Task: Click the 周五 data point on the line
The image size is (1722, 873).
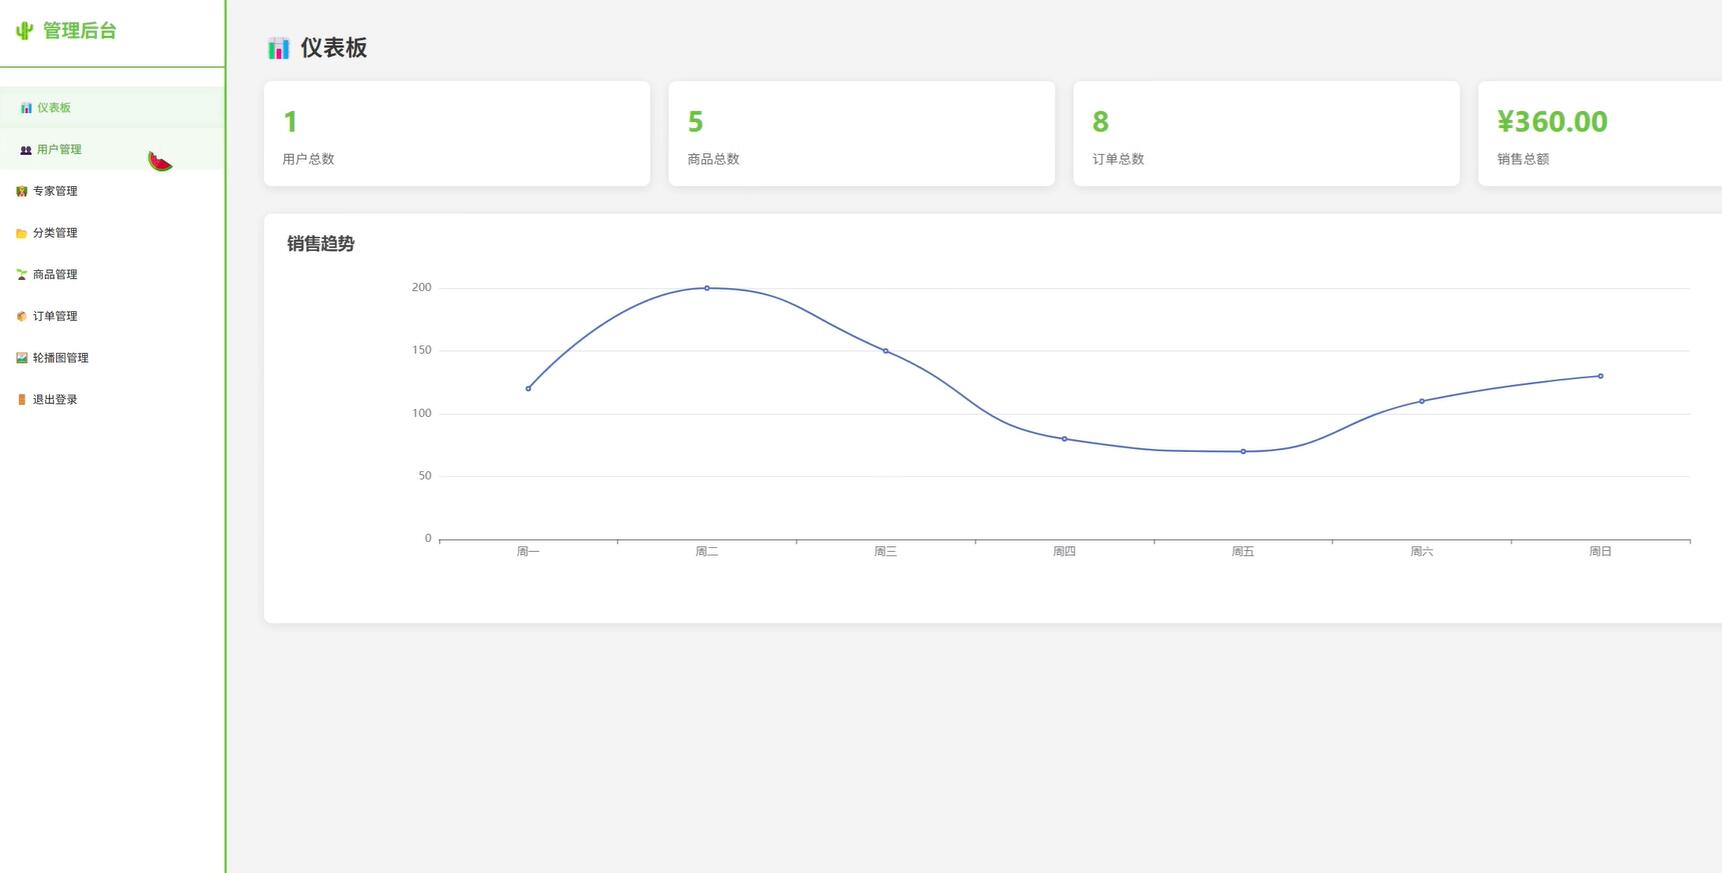Action: coord(1243,451)
